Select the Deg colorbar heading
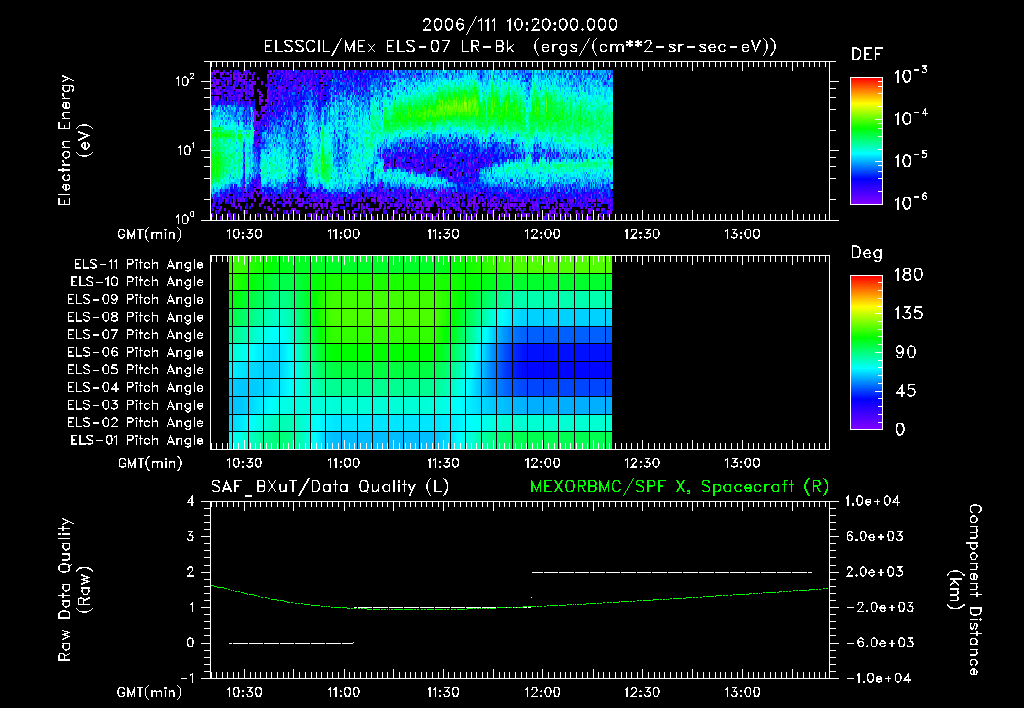1024x708 pixels. click(867, 253)
